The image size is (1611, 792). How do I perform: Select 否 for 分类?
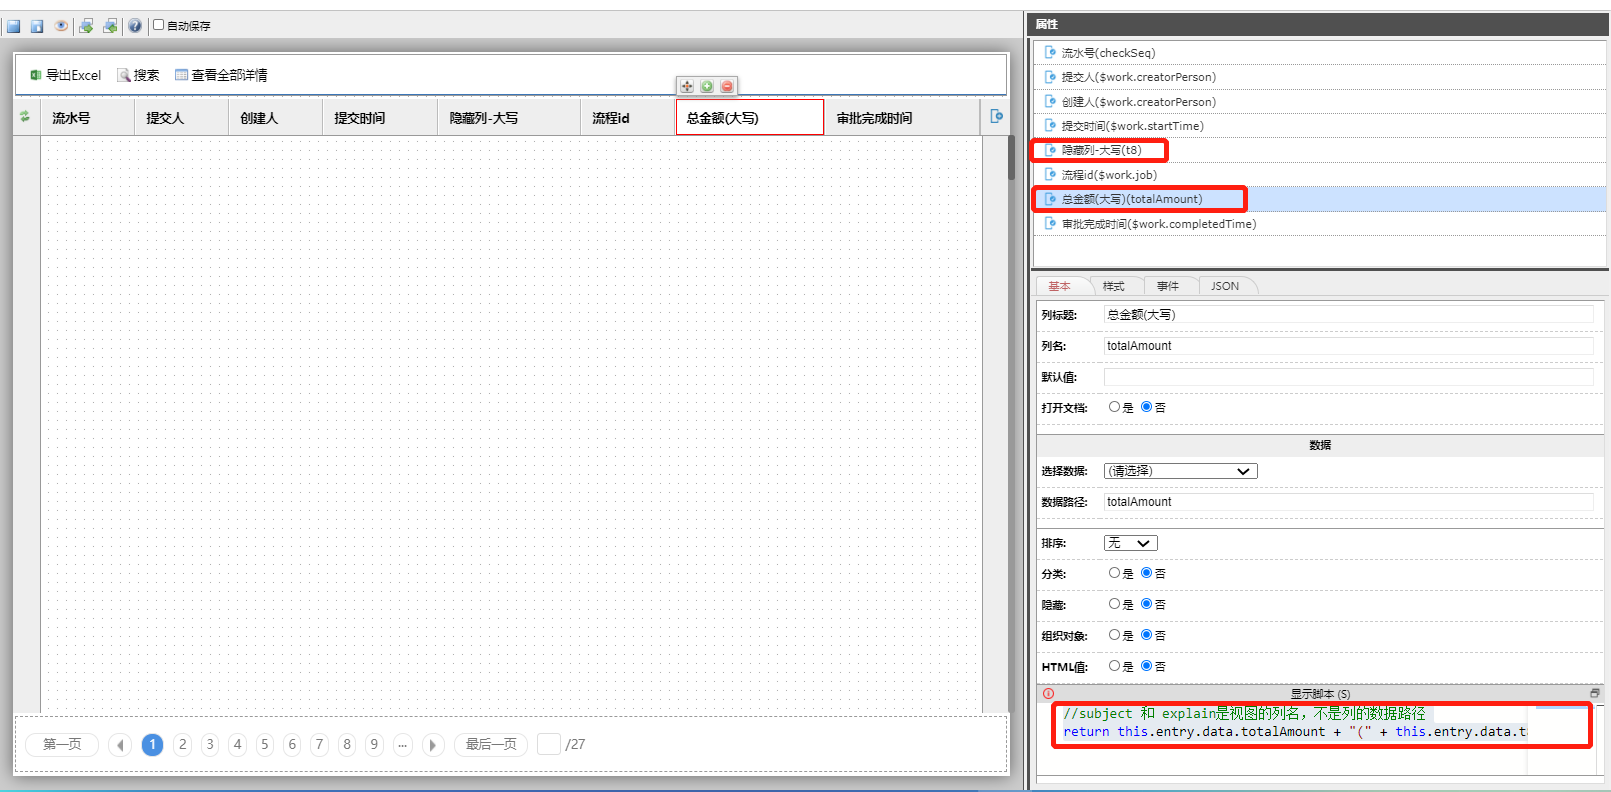1146,573
